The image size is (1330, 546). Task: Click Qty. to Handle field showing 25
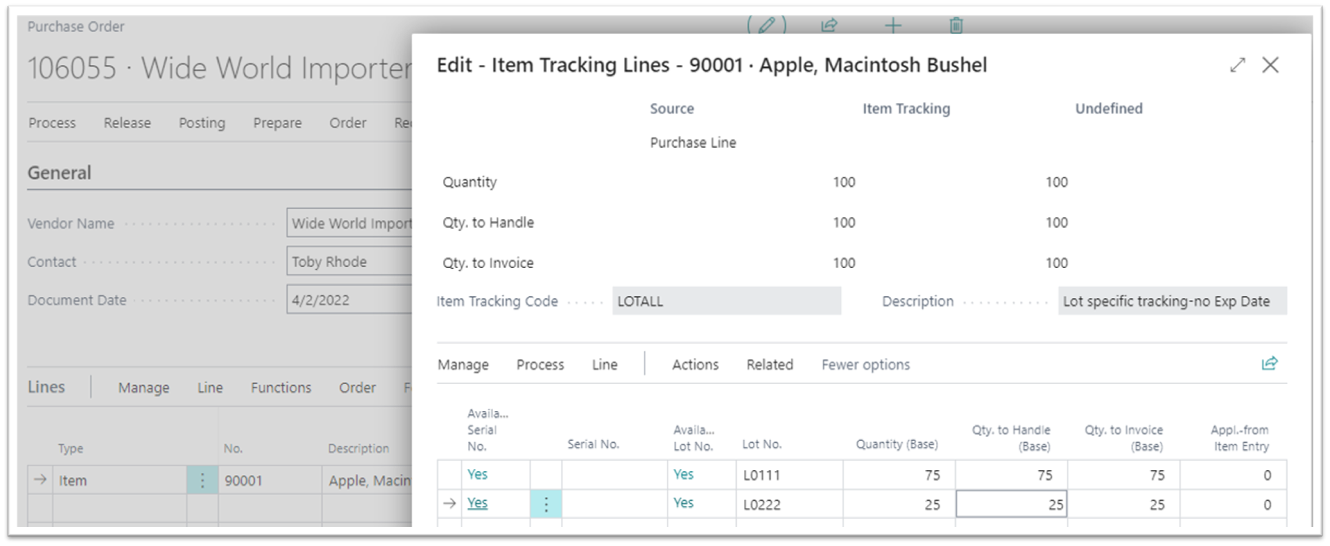pos(1011,505)
